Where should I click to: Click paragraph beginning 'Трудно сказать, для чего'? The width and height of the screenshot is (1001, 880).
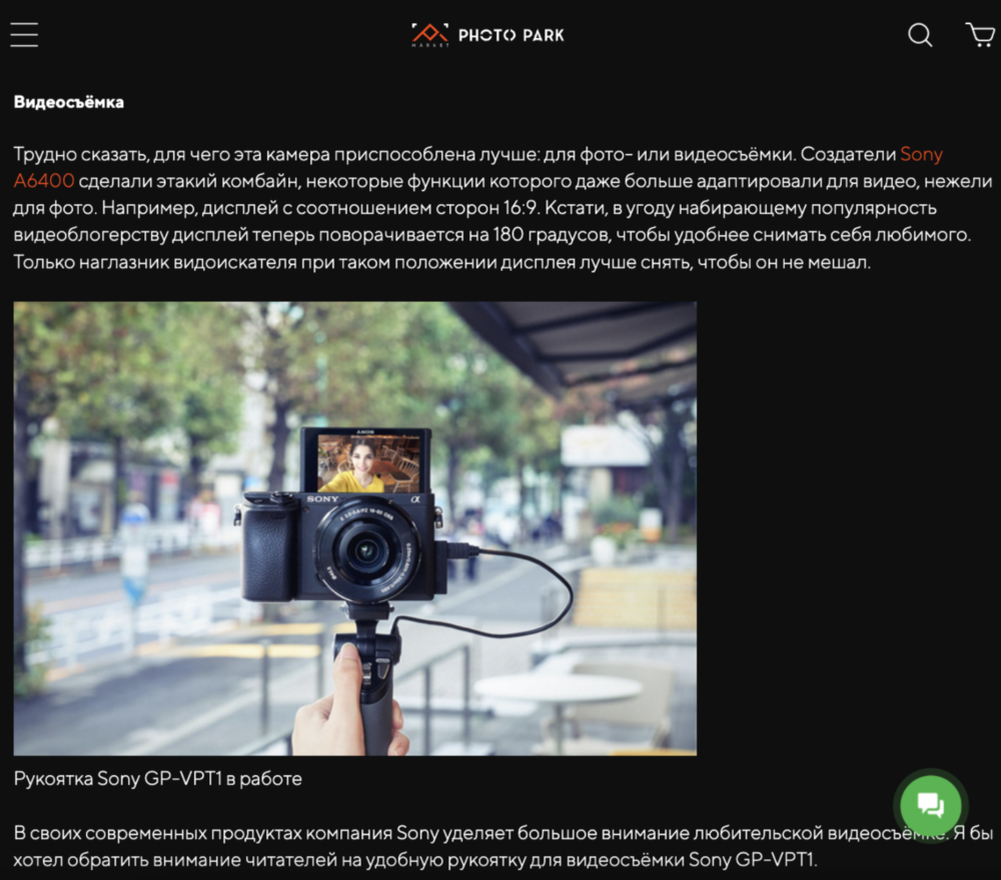[x=502, y=208]
